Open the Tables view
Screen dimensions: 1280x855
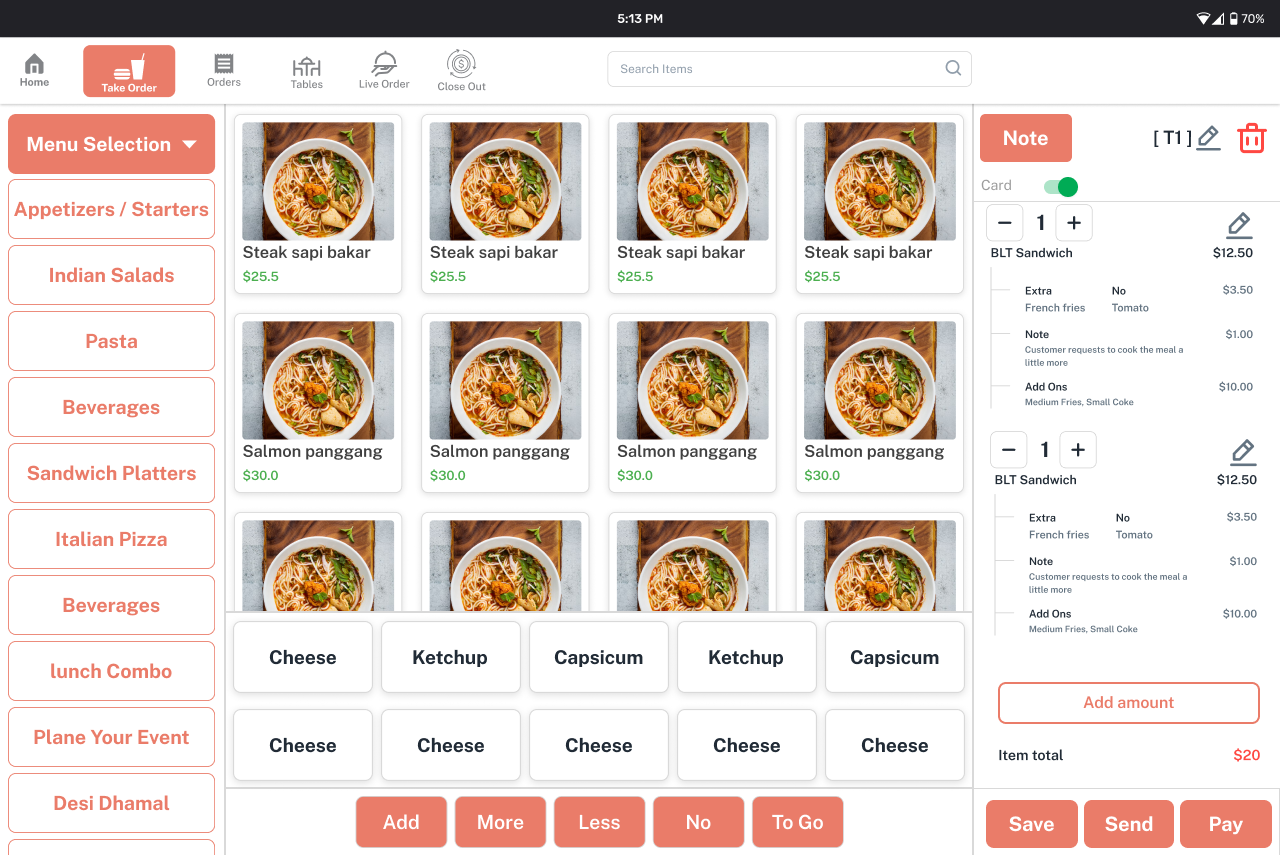tap(306, 72)
